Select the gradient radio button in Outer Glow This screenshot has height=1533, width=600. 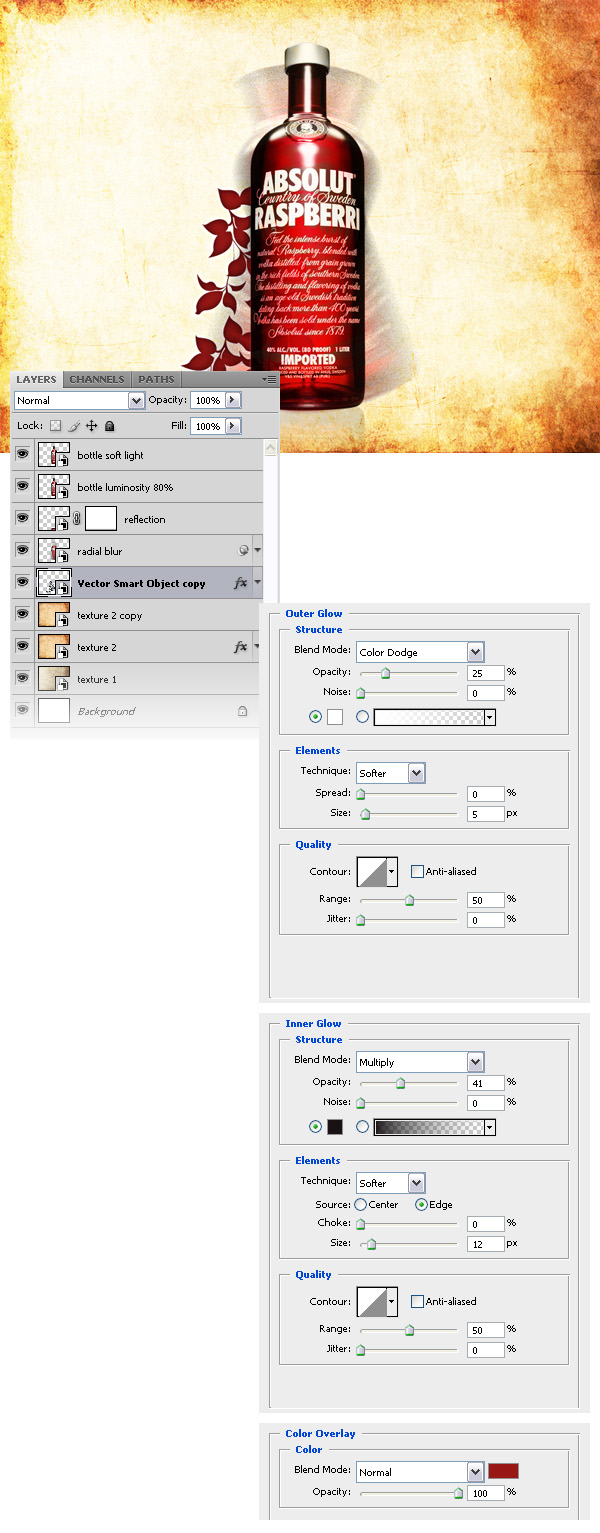pyautogui.click(x=362, y=716)
